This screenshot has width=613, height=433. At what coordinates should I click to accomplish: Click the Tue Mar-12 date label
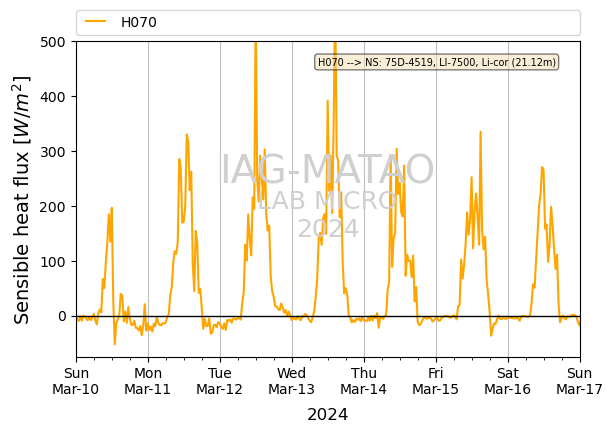pyautogui.click(x=220, y=381)
